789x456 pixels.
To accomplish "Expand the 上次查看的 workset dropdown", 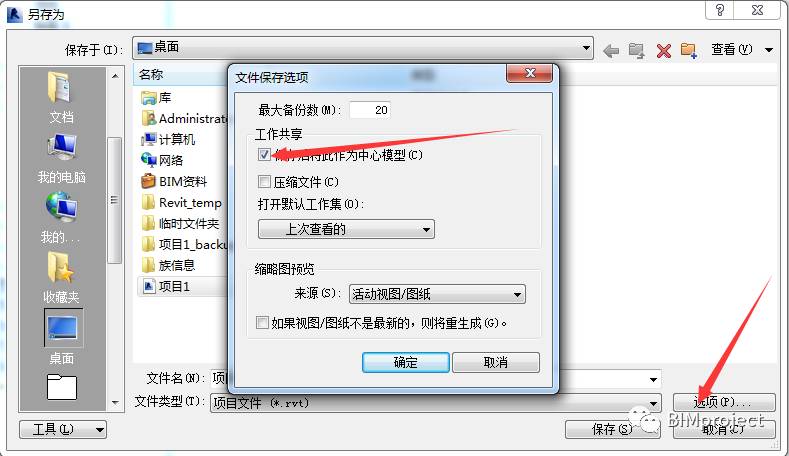I will (x=346, y=229).
